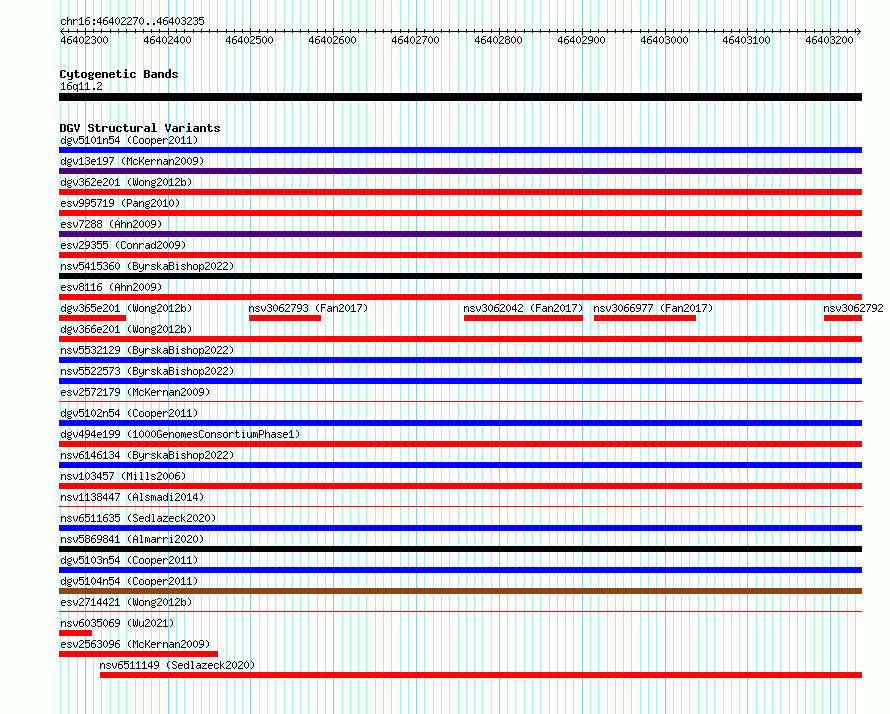Open dgv362e201 (Wong2012b) variant

(x=126, y=182)
